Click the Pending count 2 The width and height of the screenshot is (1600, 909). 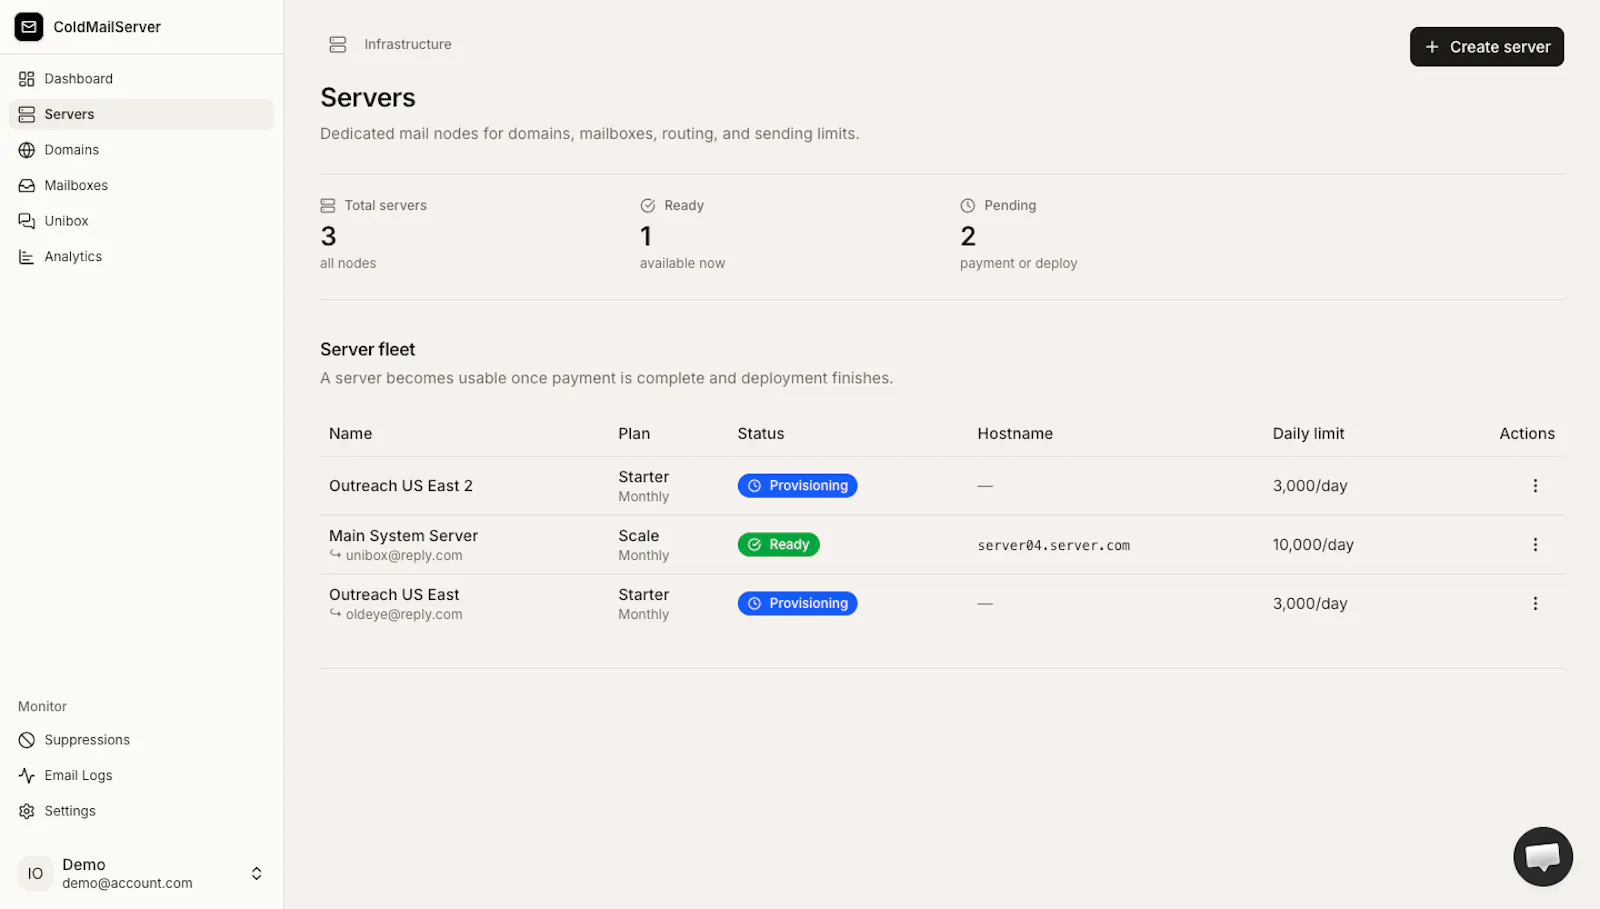[x=968, y=236]
